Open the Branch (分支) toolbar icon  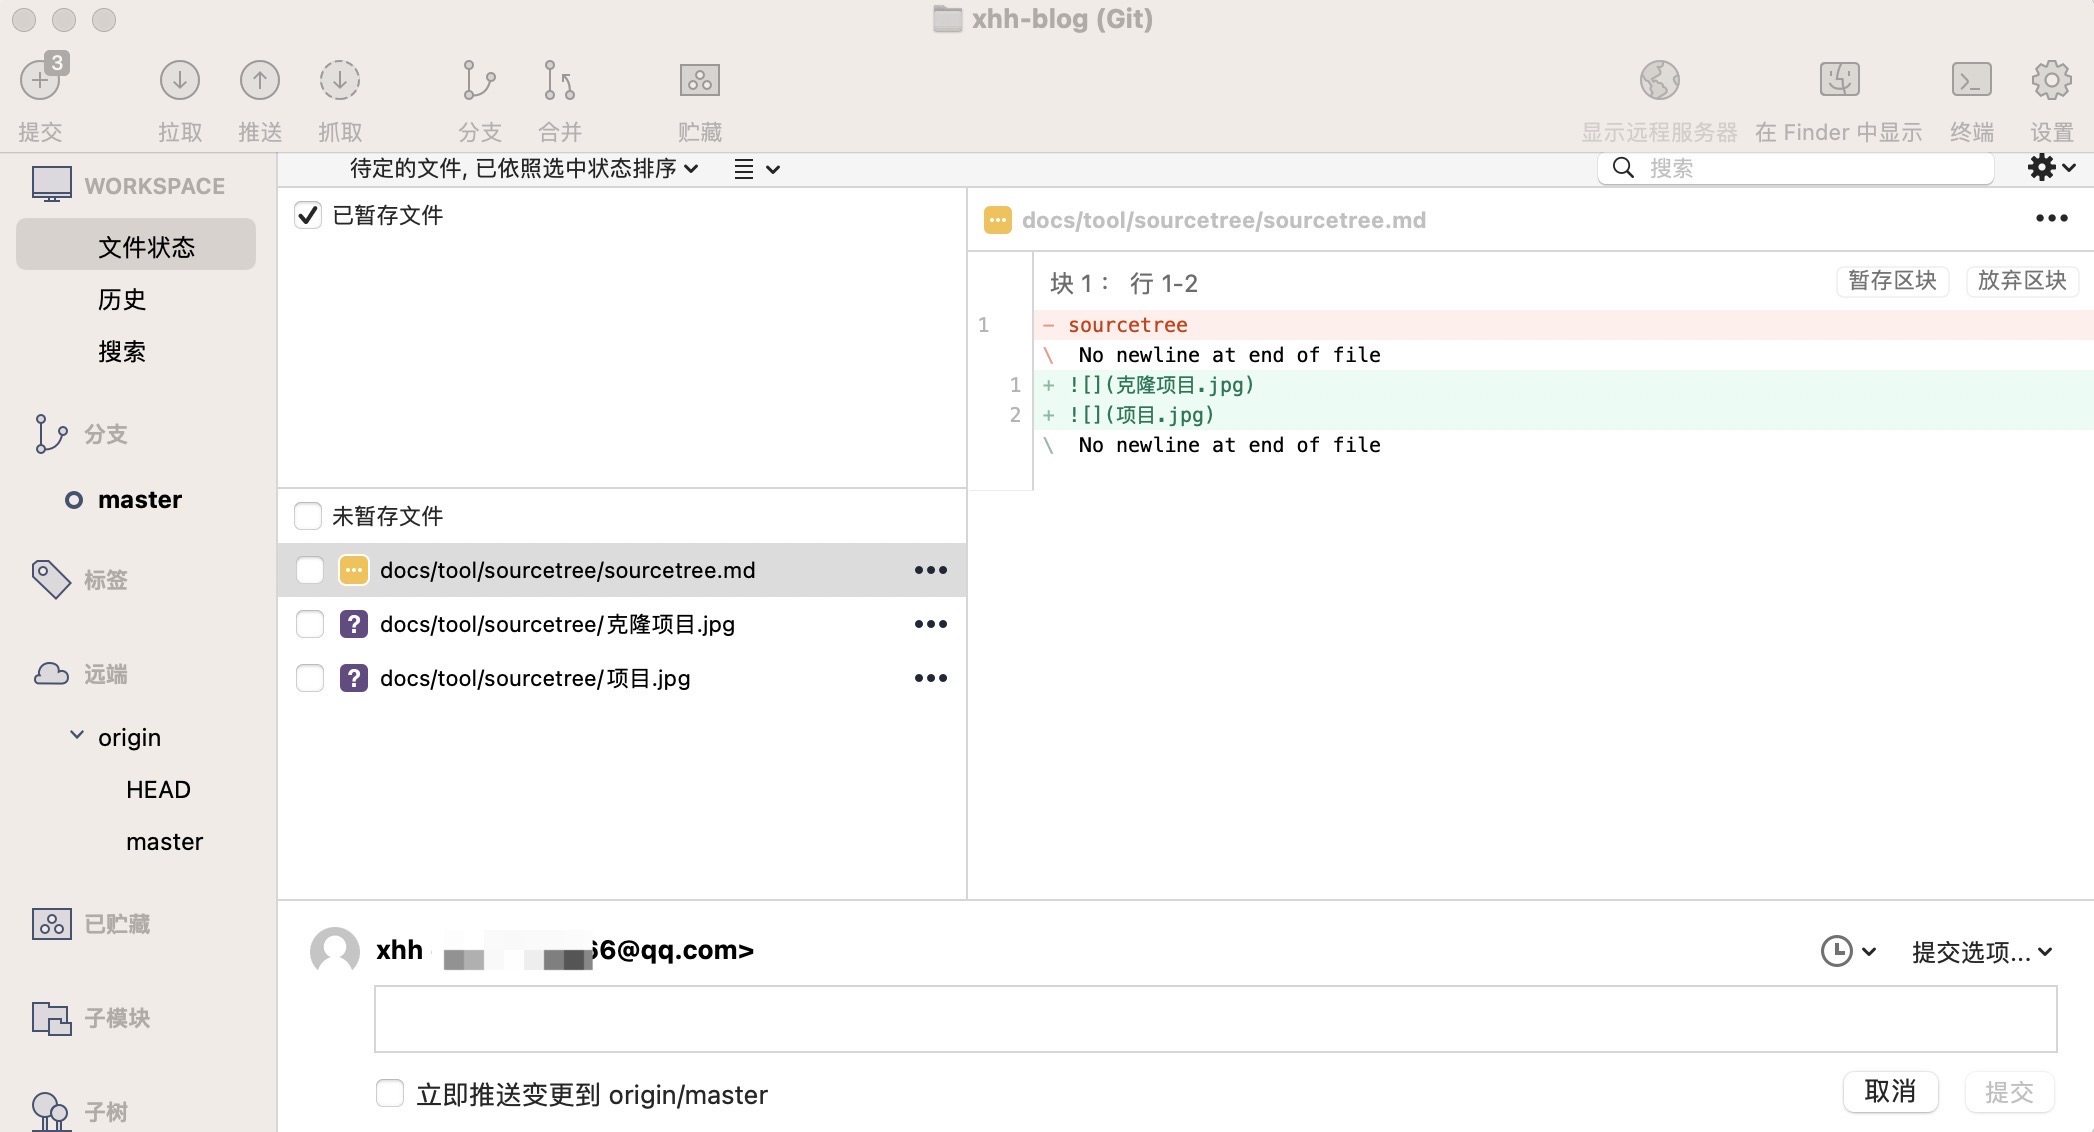[x=479, y=80]
